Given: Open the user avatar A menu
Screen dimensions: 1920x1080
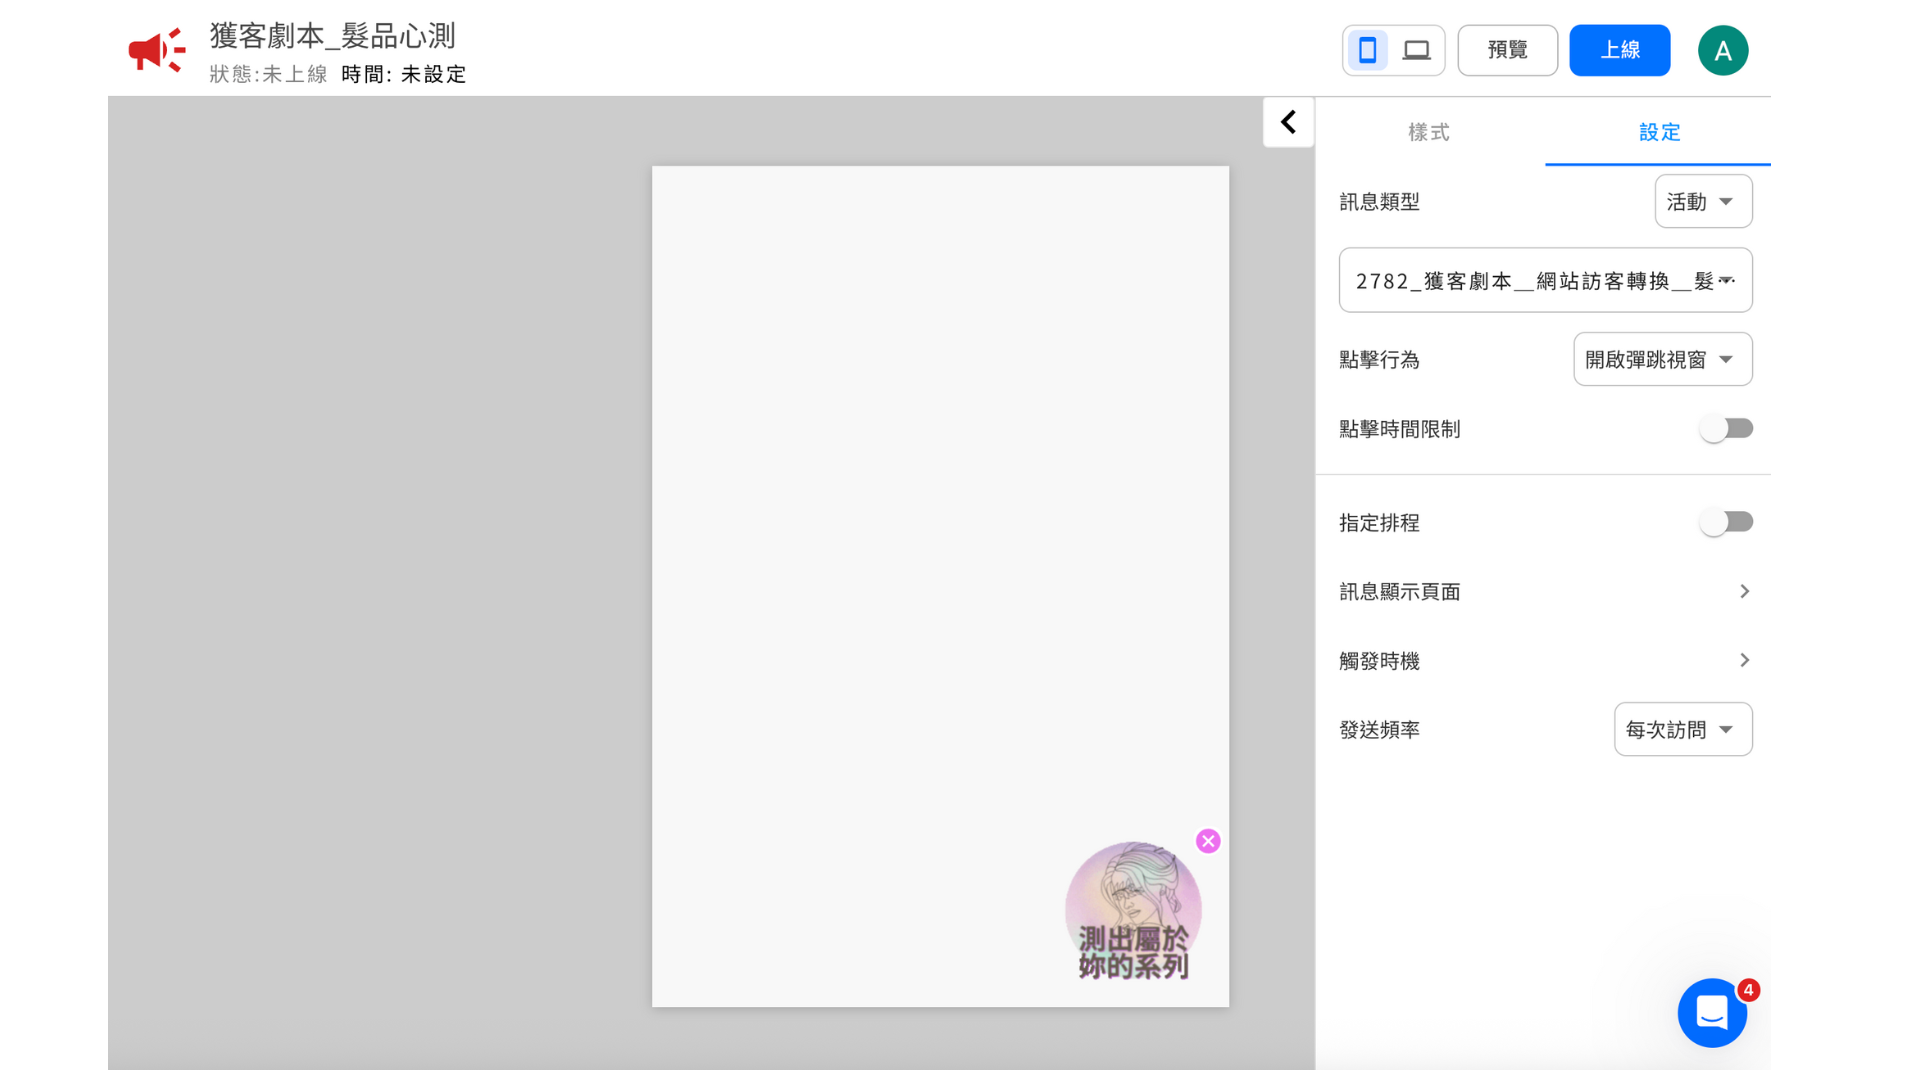Looking at the screenshot, I should point(1722,51).
